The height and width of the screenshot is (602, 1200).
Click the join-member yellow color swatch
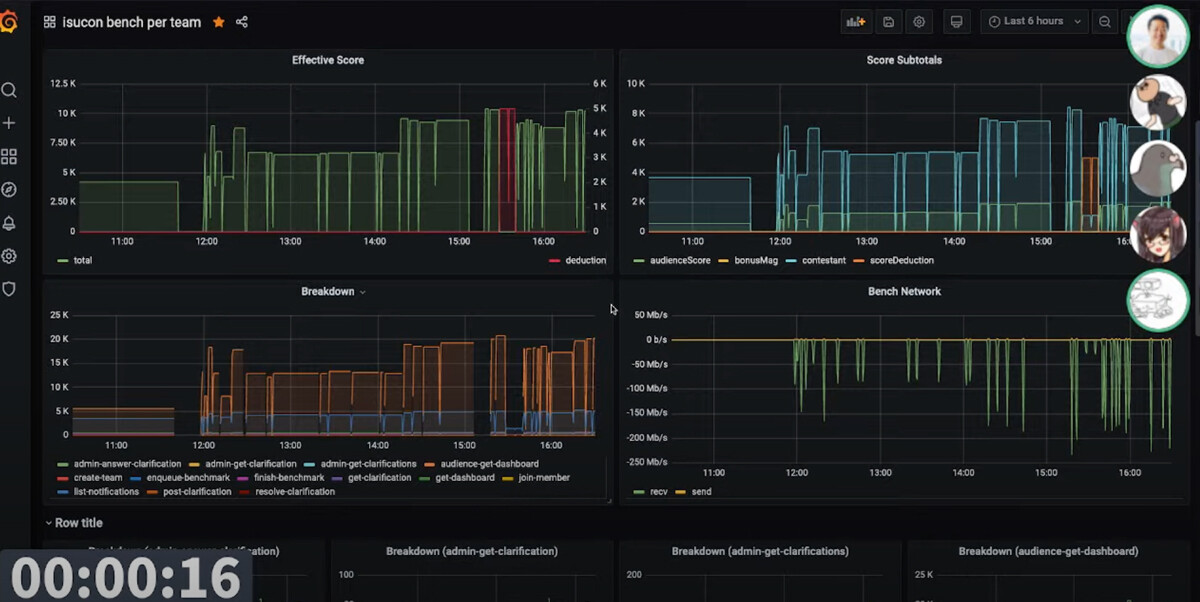click(x=508, y=478)
